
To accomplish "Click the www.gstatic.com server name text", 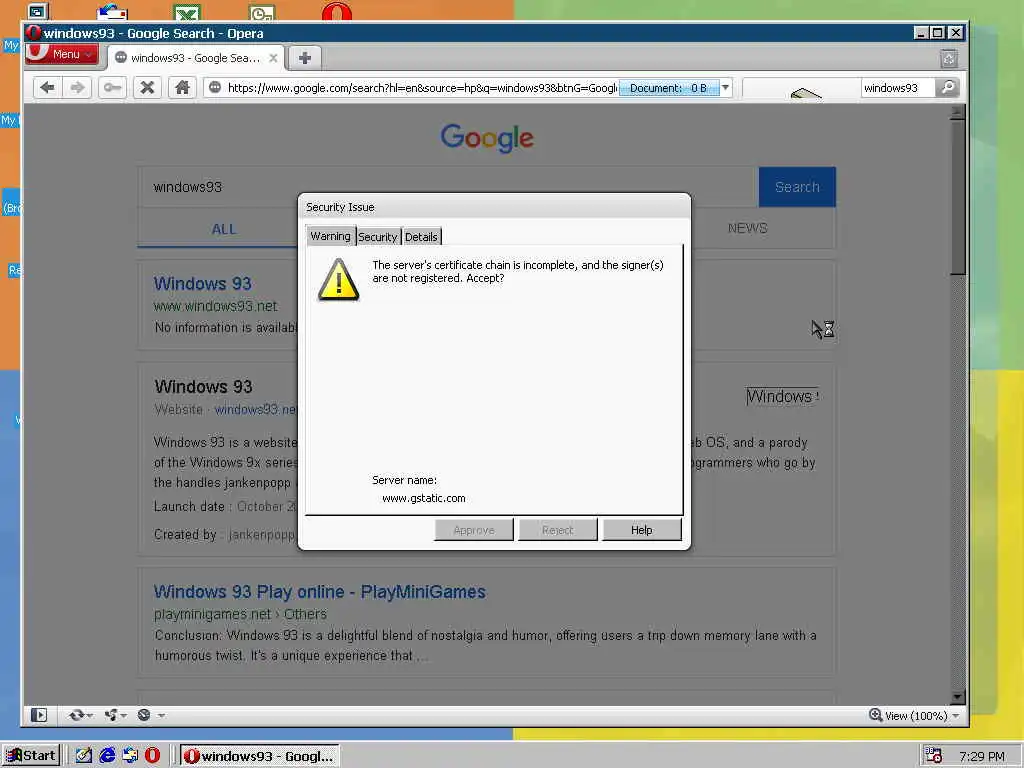I will pos(424,498).
